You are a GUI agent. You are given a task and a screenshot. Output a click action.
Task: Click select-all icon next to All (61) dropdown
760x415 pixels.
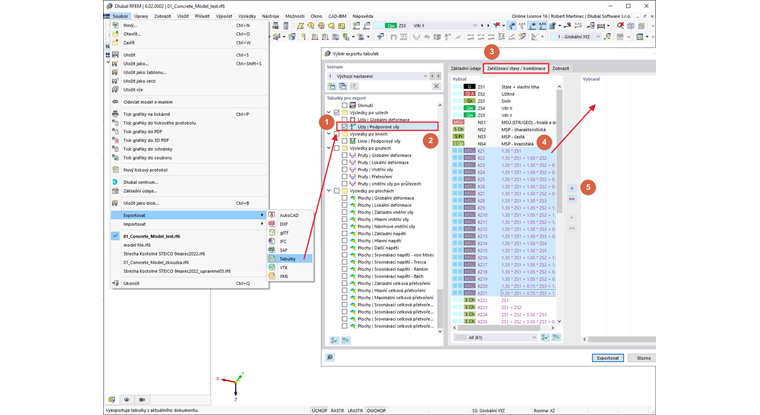click(x=545, y=337)
